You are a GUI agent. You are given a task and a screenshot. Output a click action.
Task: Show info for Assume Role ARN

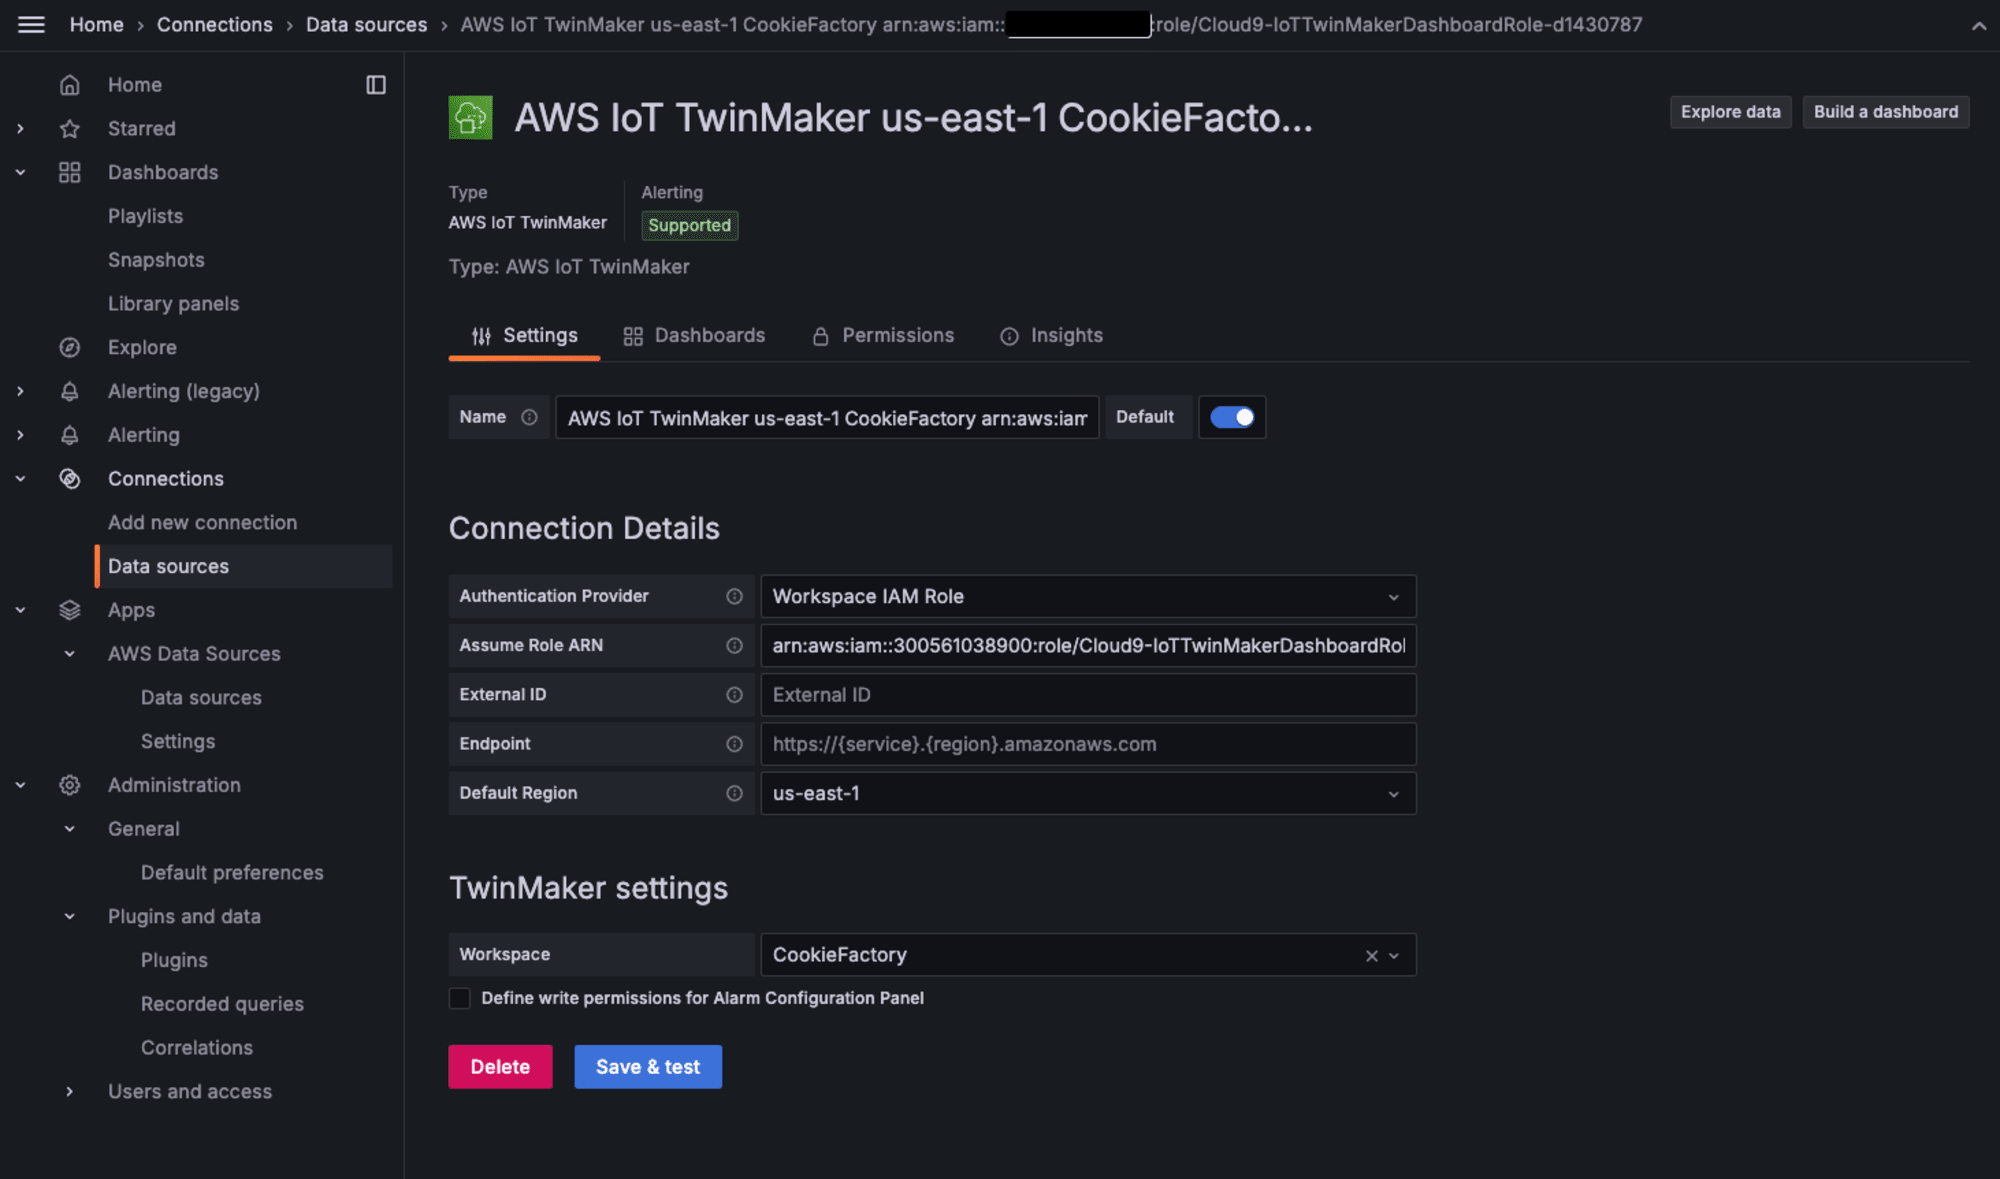(734, 646)
